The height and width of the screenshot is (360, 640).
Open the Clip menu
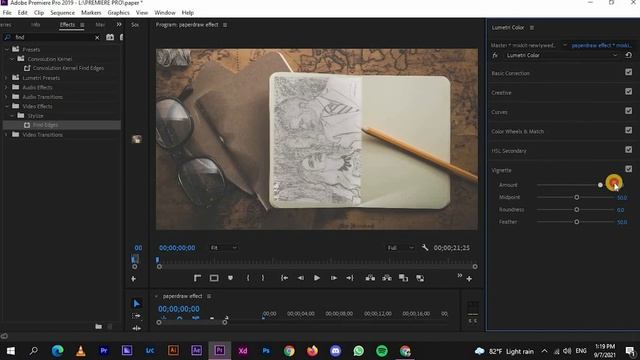[39, 13]
